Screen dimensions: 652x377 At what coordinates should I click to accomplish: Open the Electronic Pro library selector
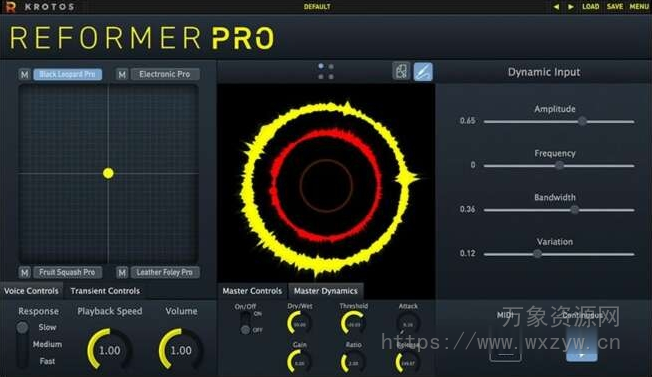click(165, 74)
